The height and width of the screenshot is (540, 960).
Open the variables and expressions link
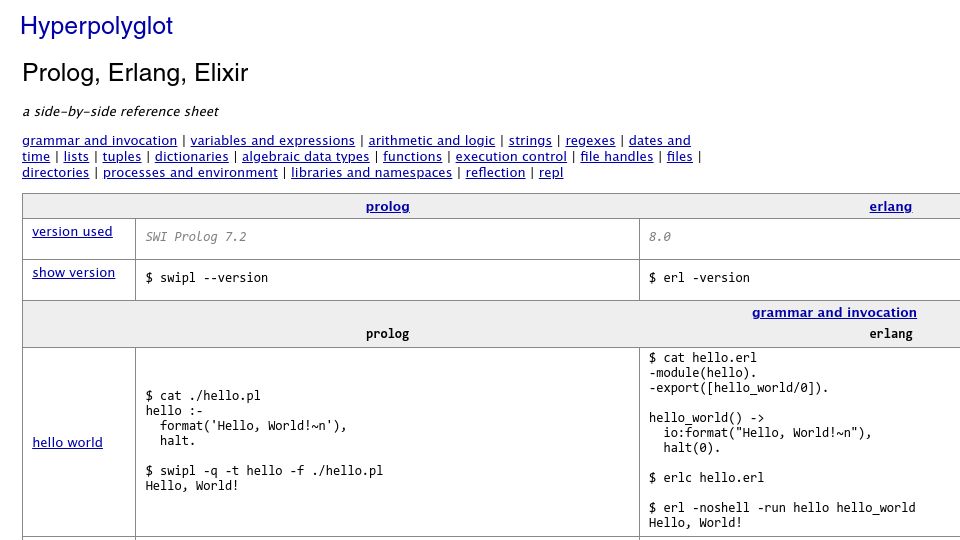click(272, 141)
